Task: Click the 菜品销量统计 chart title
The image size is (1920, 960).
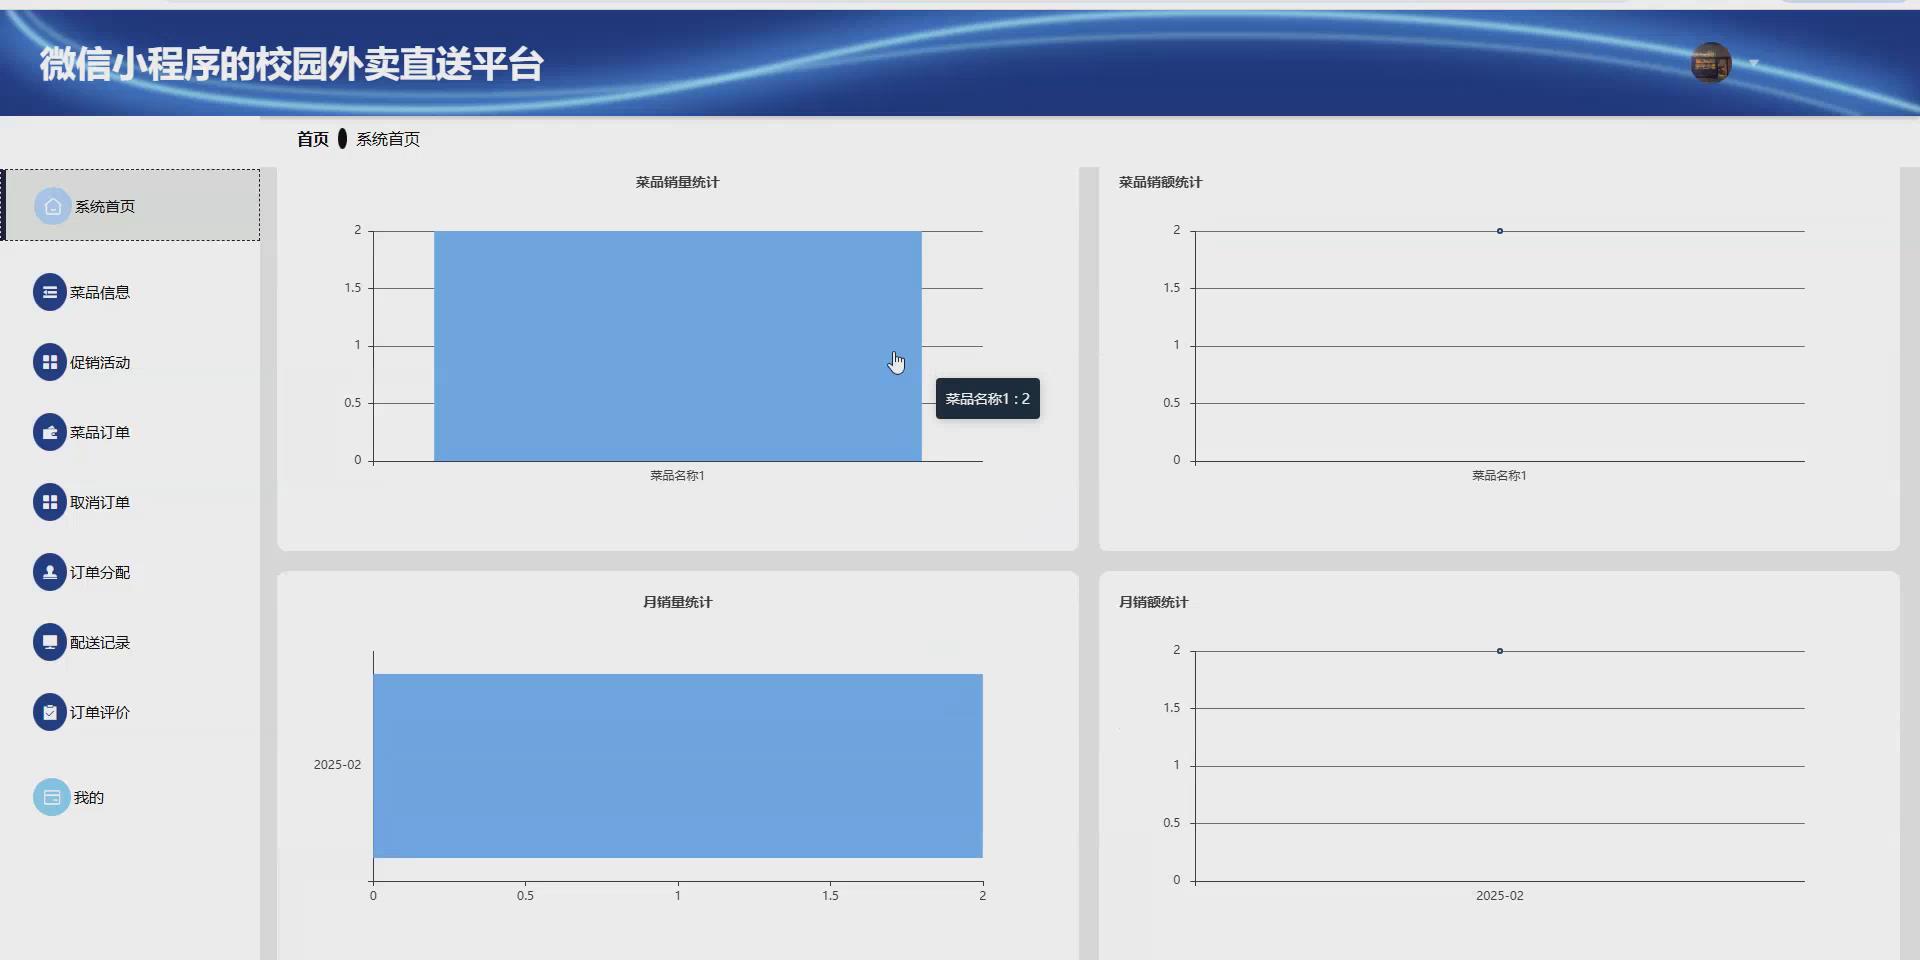Action: point(677,182)
